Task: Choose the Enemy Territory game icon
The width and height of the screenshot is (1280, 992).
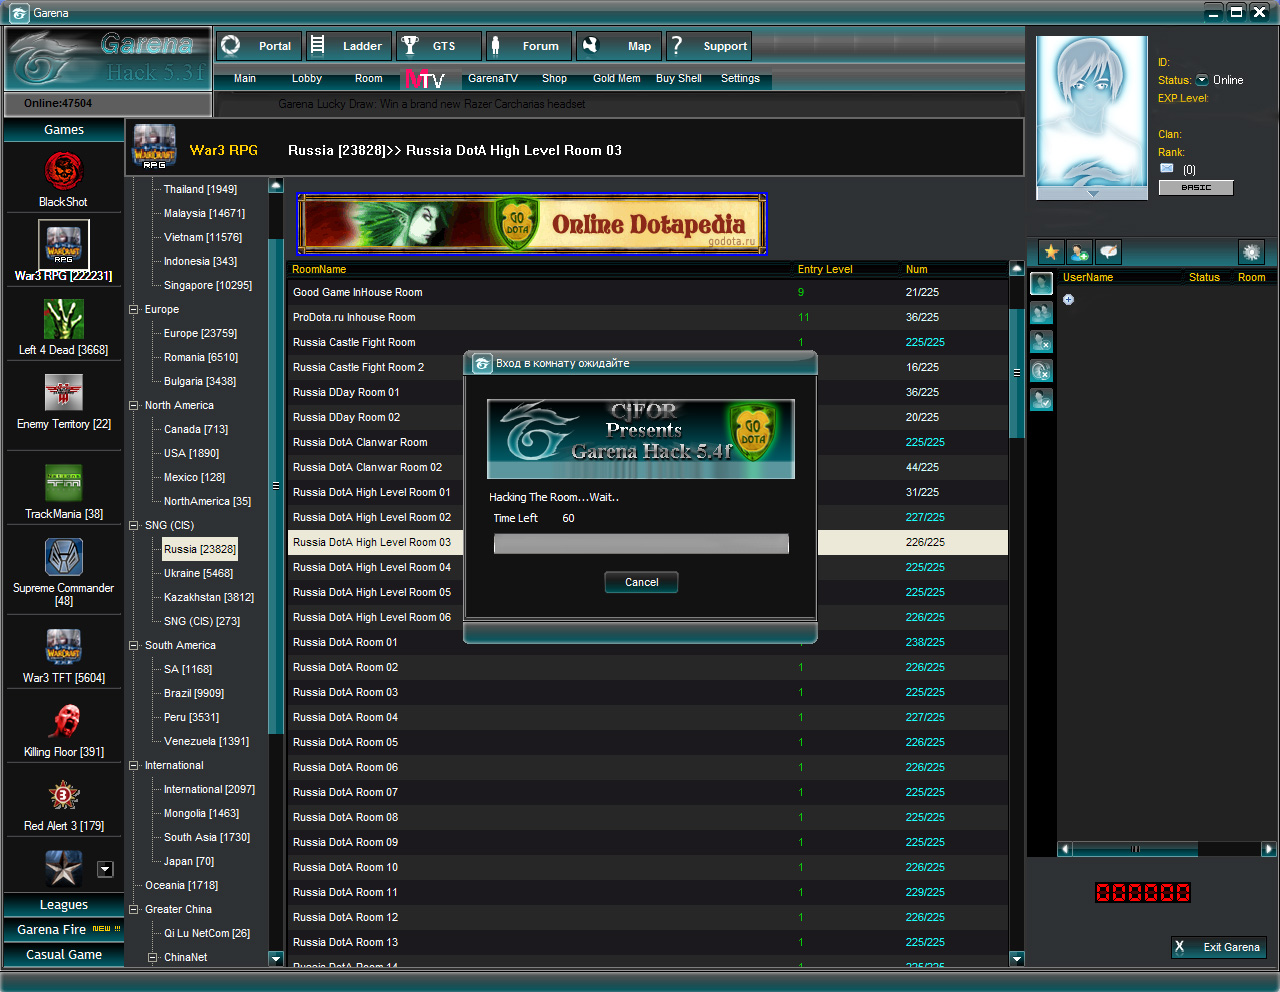Action: point(63,393)
